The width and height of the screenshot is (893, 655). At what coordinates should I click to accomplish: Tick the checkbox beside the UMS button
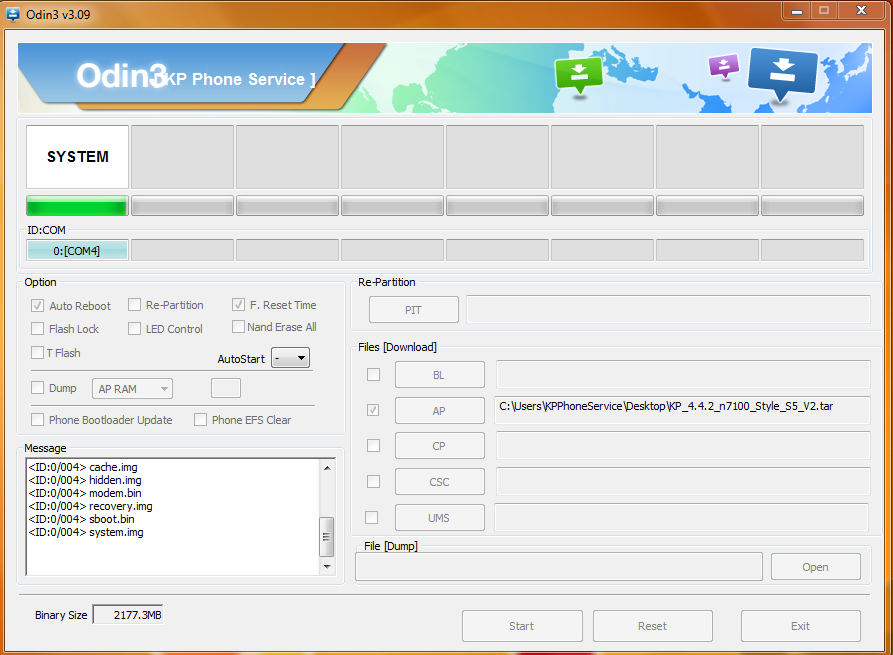tap(371, 518)
